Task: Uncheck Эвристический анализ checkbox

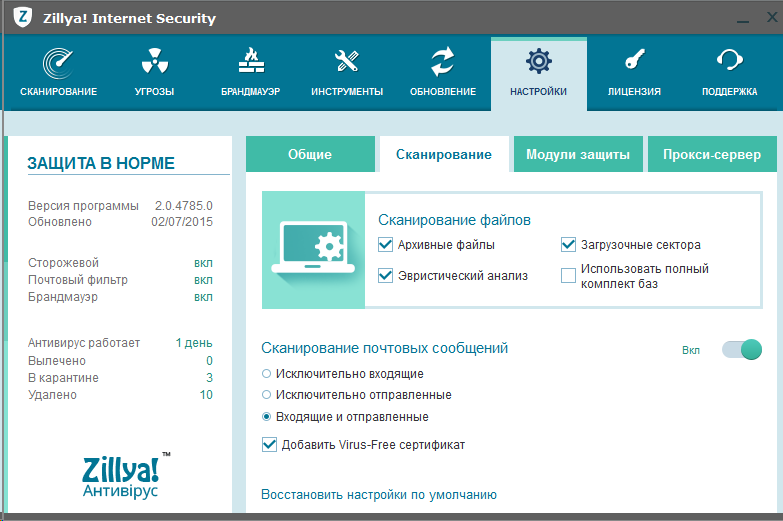Action: [385, 276]
